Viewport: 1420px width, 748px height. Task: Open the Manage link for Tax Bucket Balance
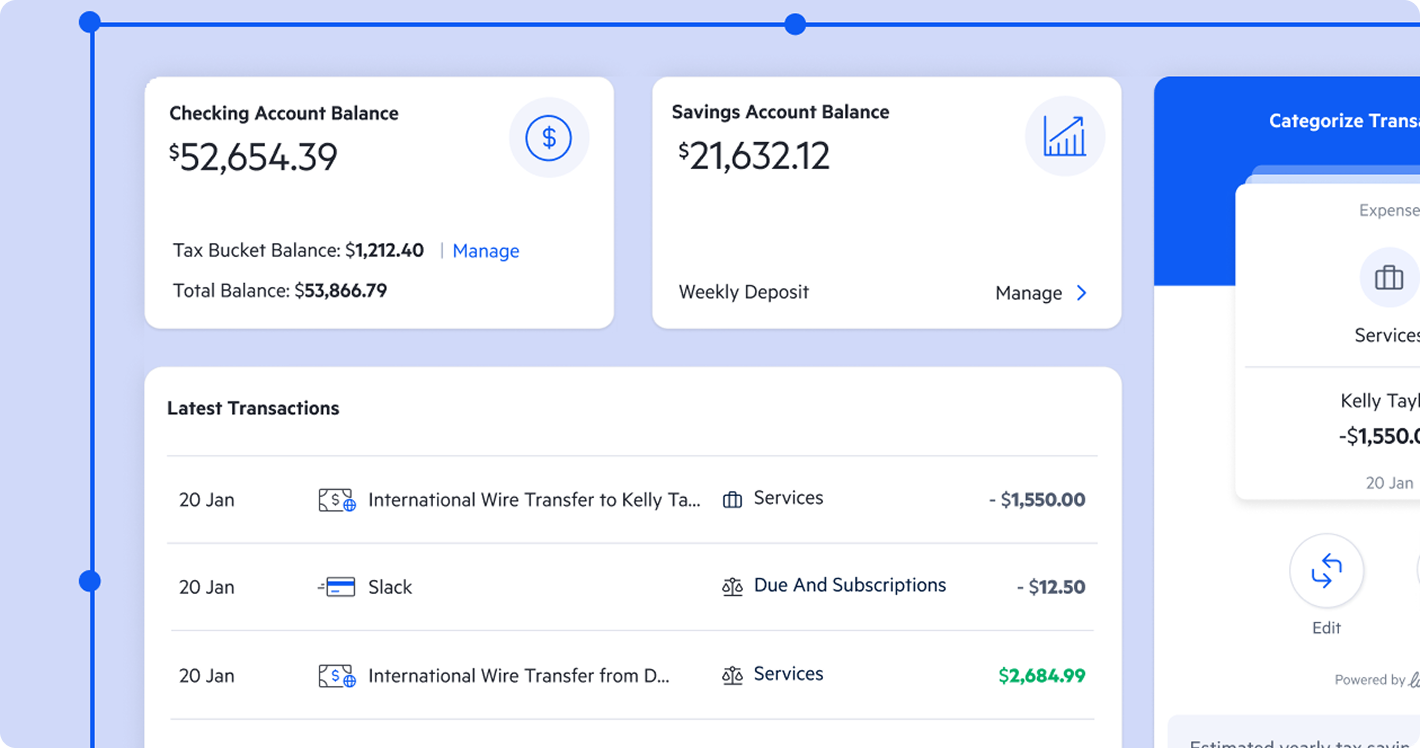(x=486, y=251)
